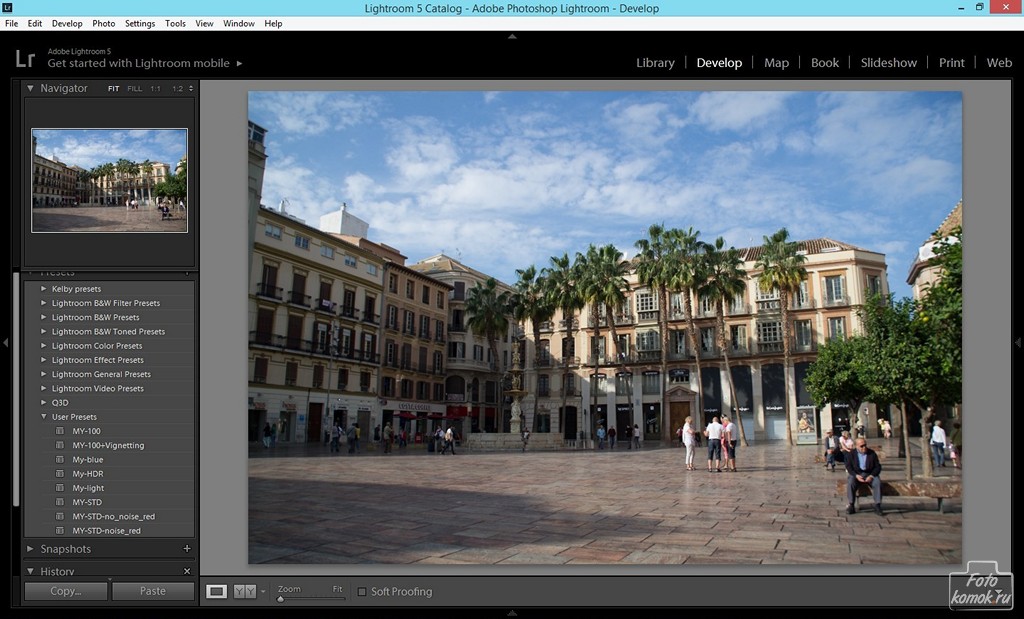This screenshot has height=619, width=1024.
Task: Click the Navigator preview thumbnail
Action: (x=110, y=180)
